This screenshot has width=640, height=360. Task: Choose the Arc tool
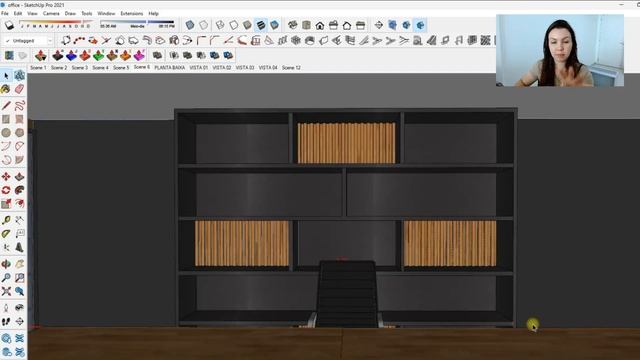6,146
